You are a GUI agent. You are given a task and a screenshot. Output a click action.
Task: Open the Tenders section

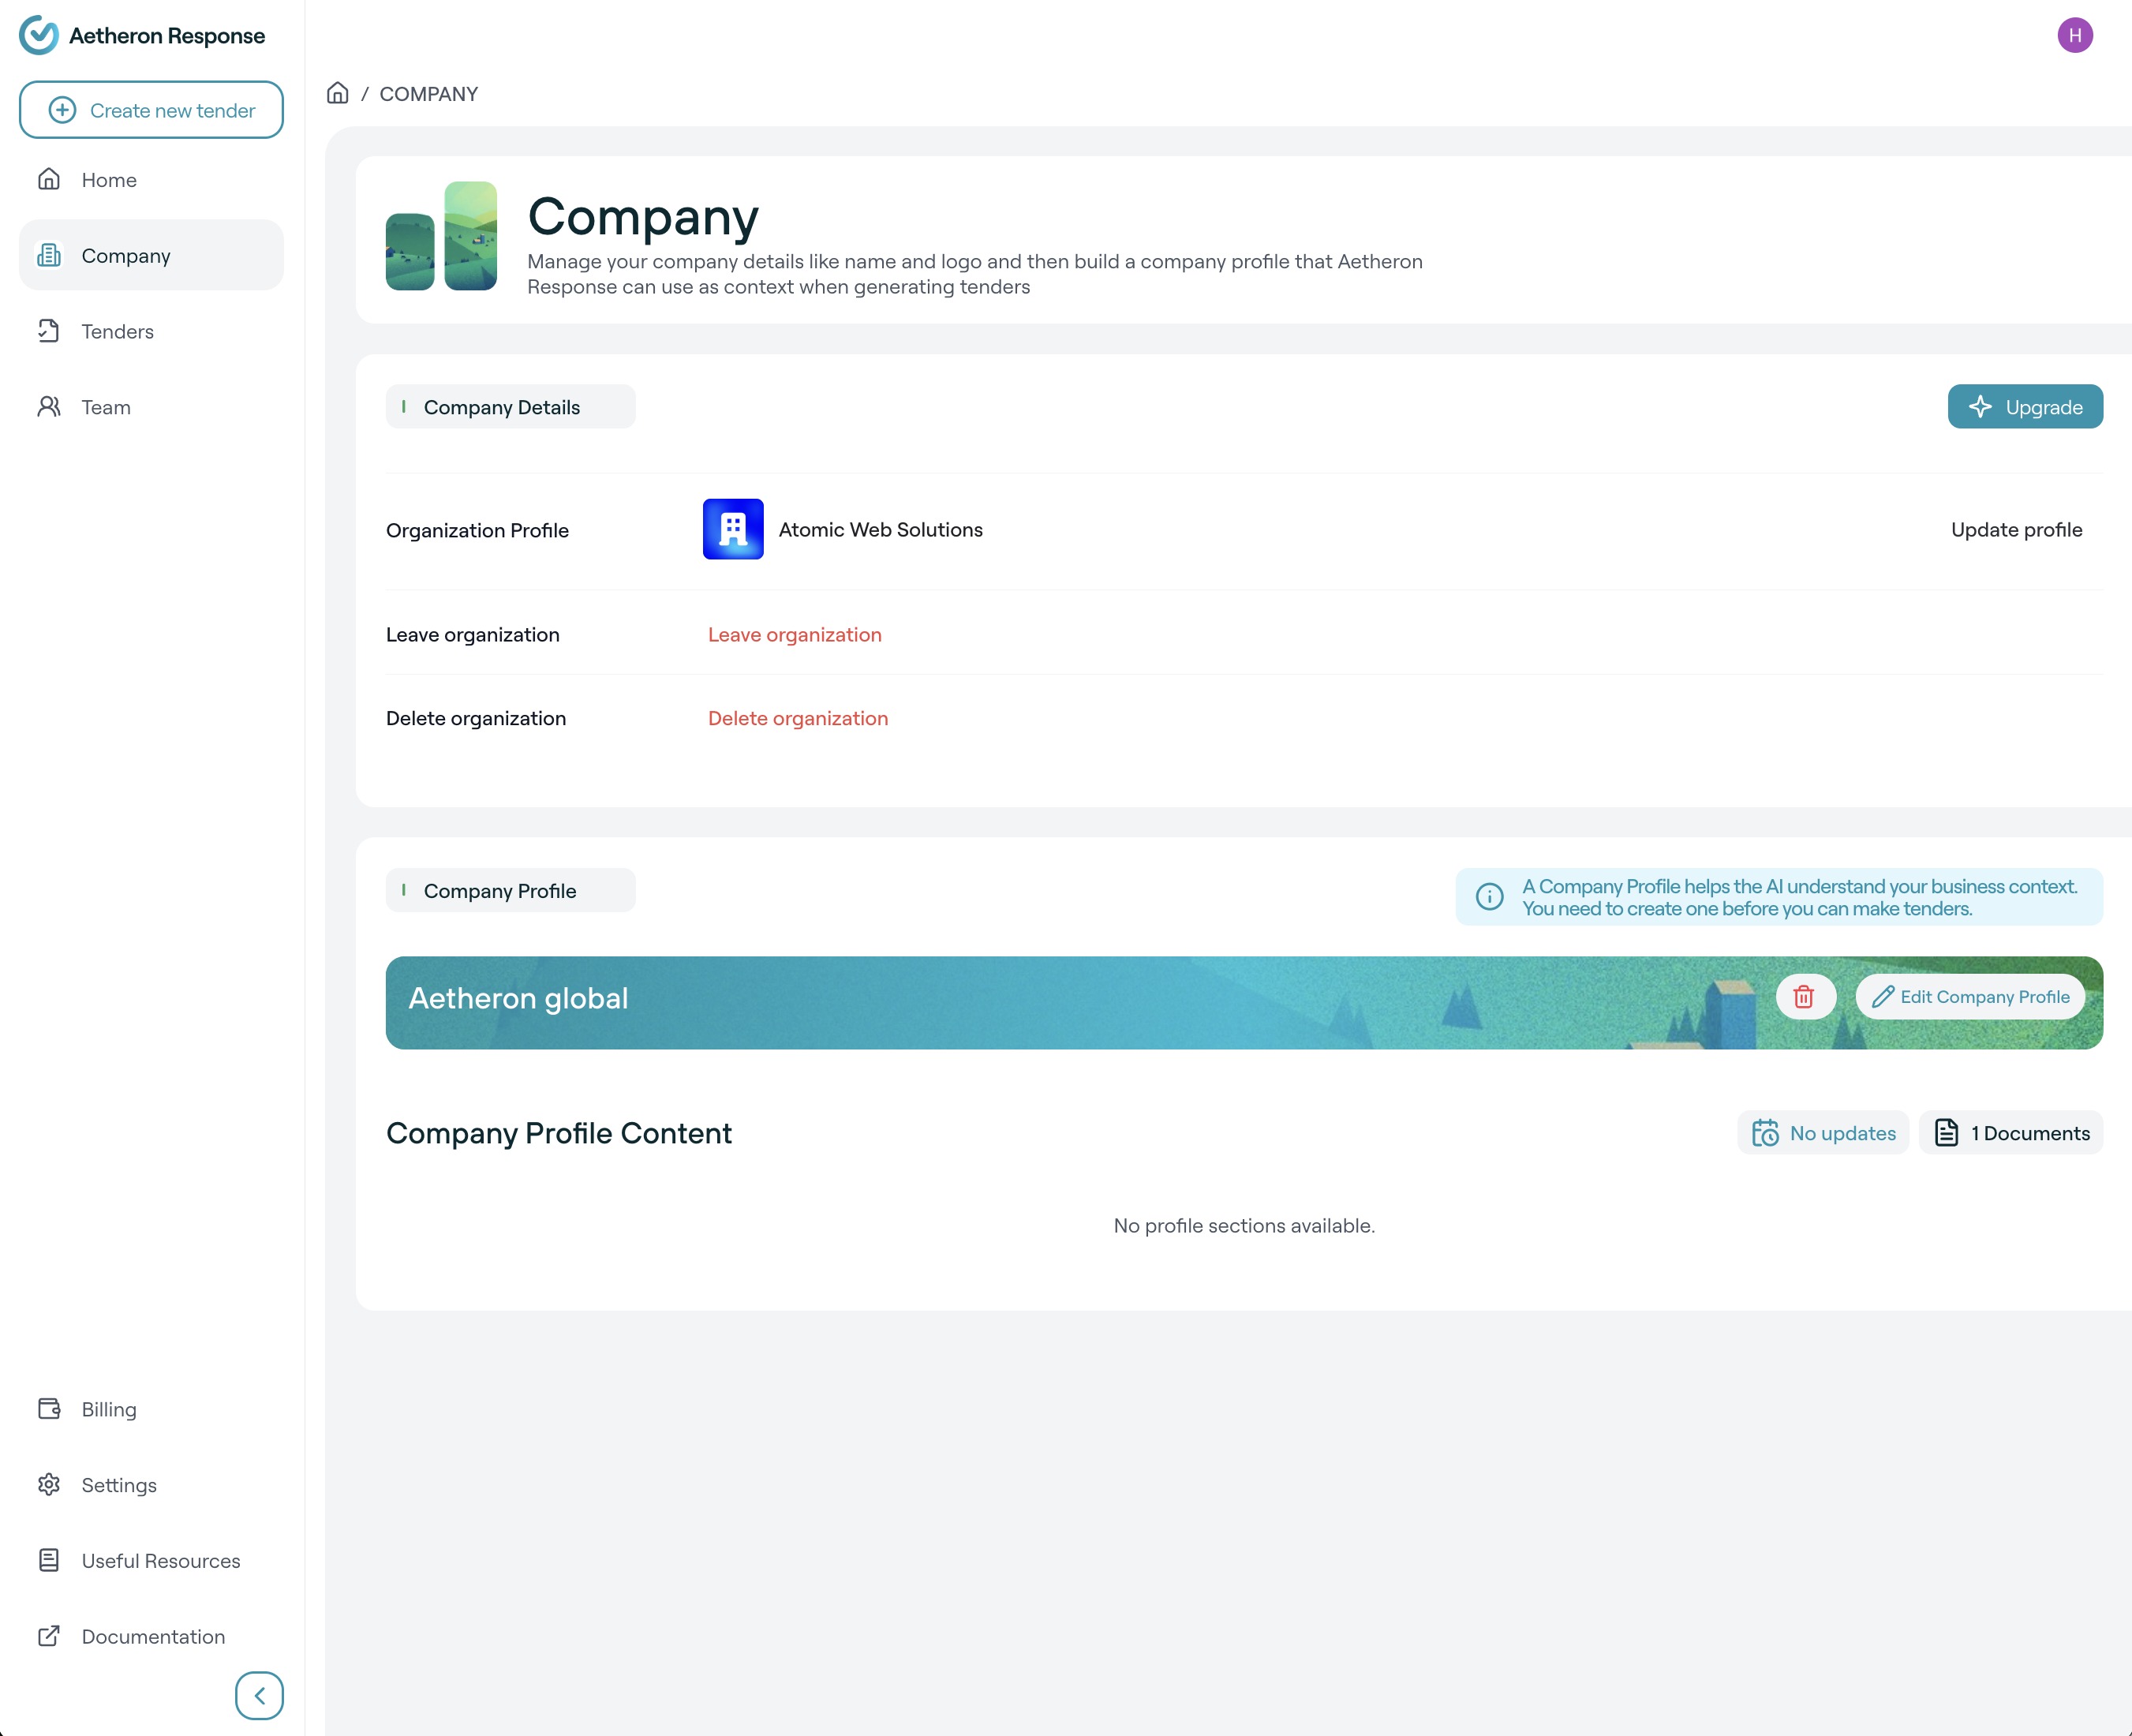(117, 331)
